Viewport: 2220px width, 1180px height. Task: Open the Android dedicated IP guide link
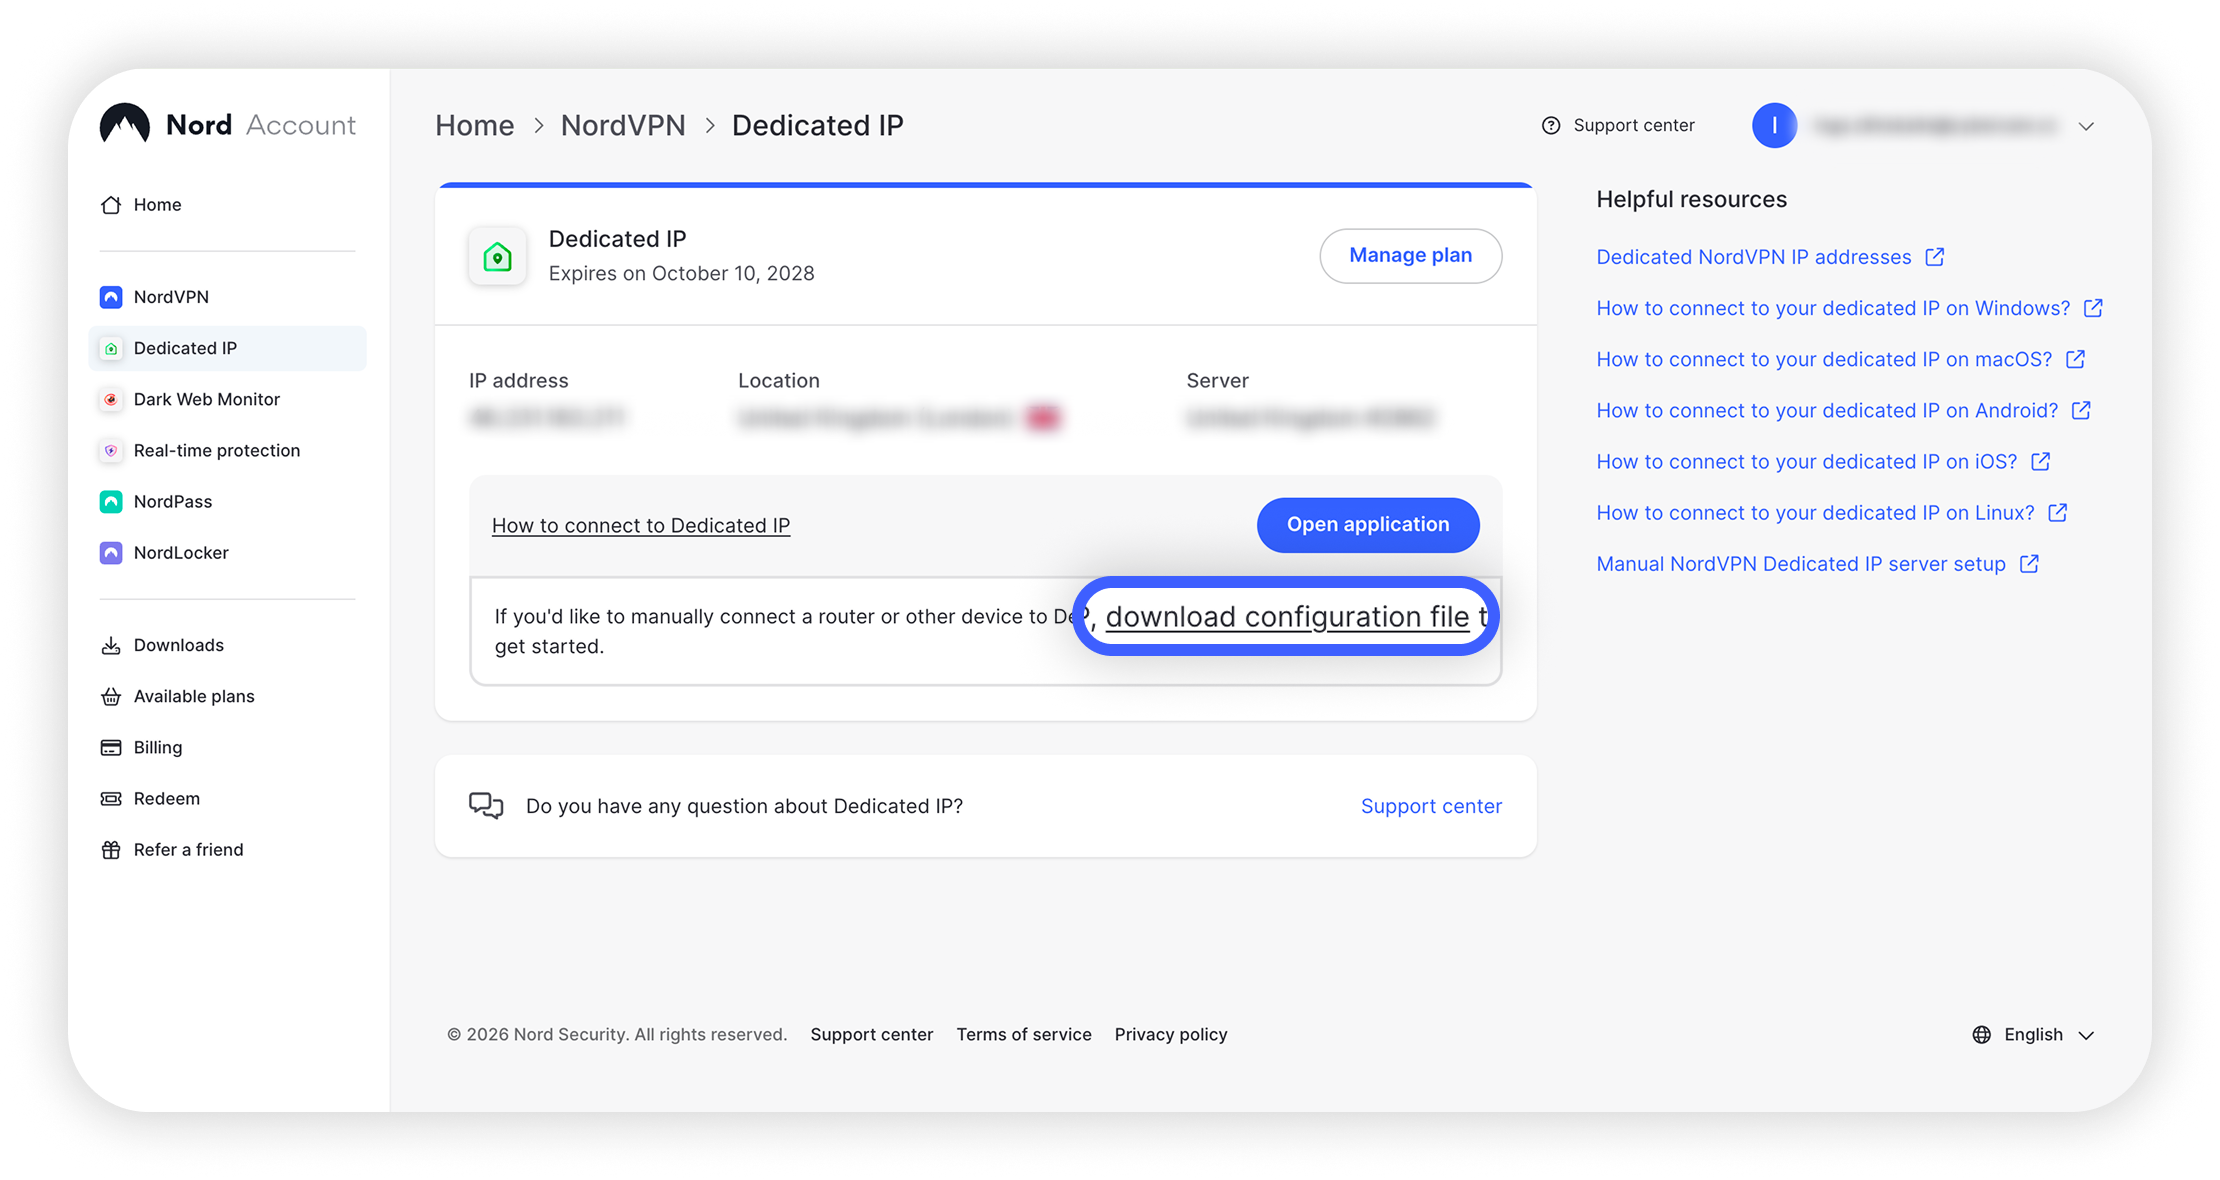1844,410
